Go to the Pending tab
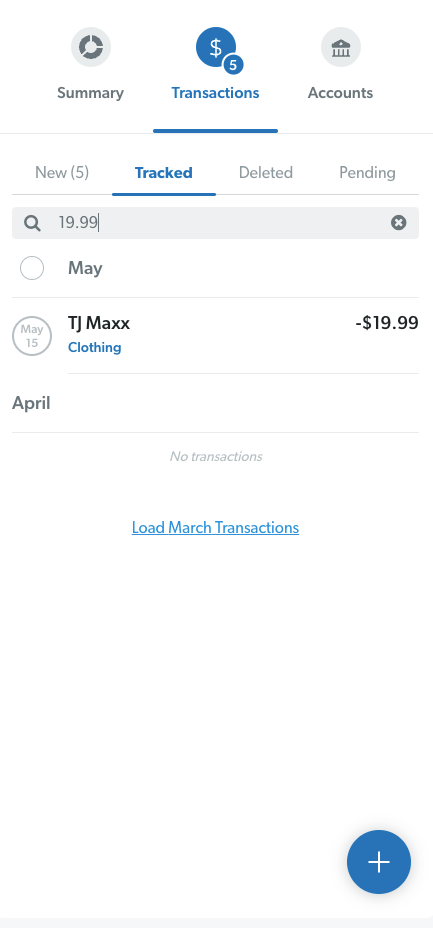This screenshot has height=928, width=433. pyautogui.click(x=367, y=173)
